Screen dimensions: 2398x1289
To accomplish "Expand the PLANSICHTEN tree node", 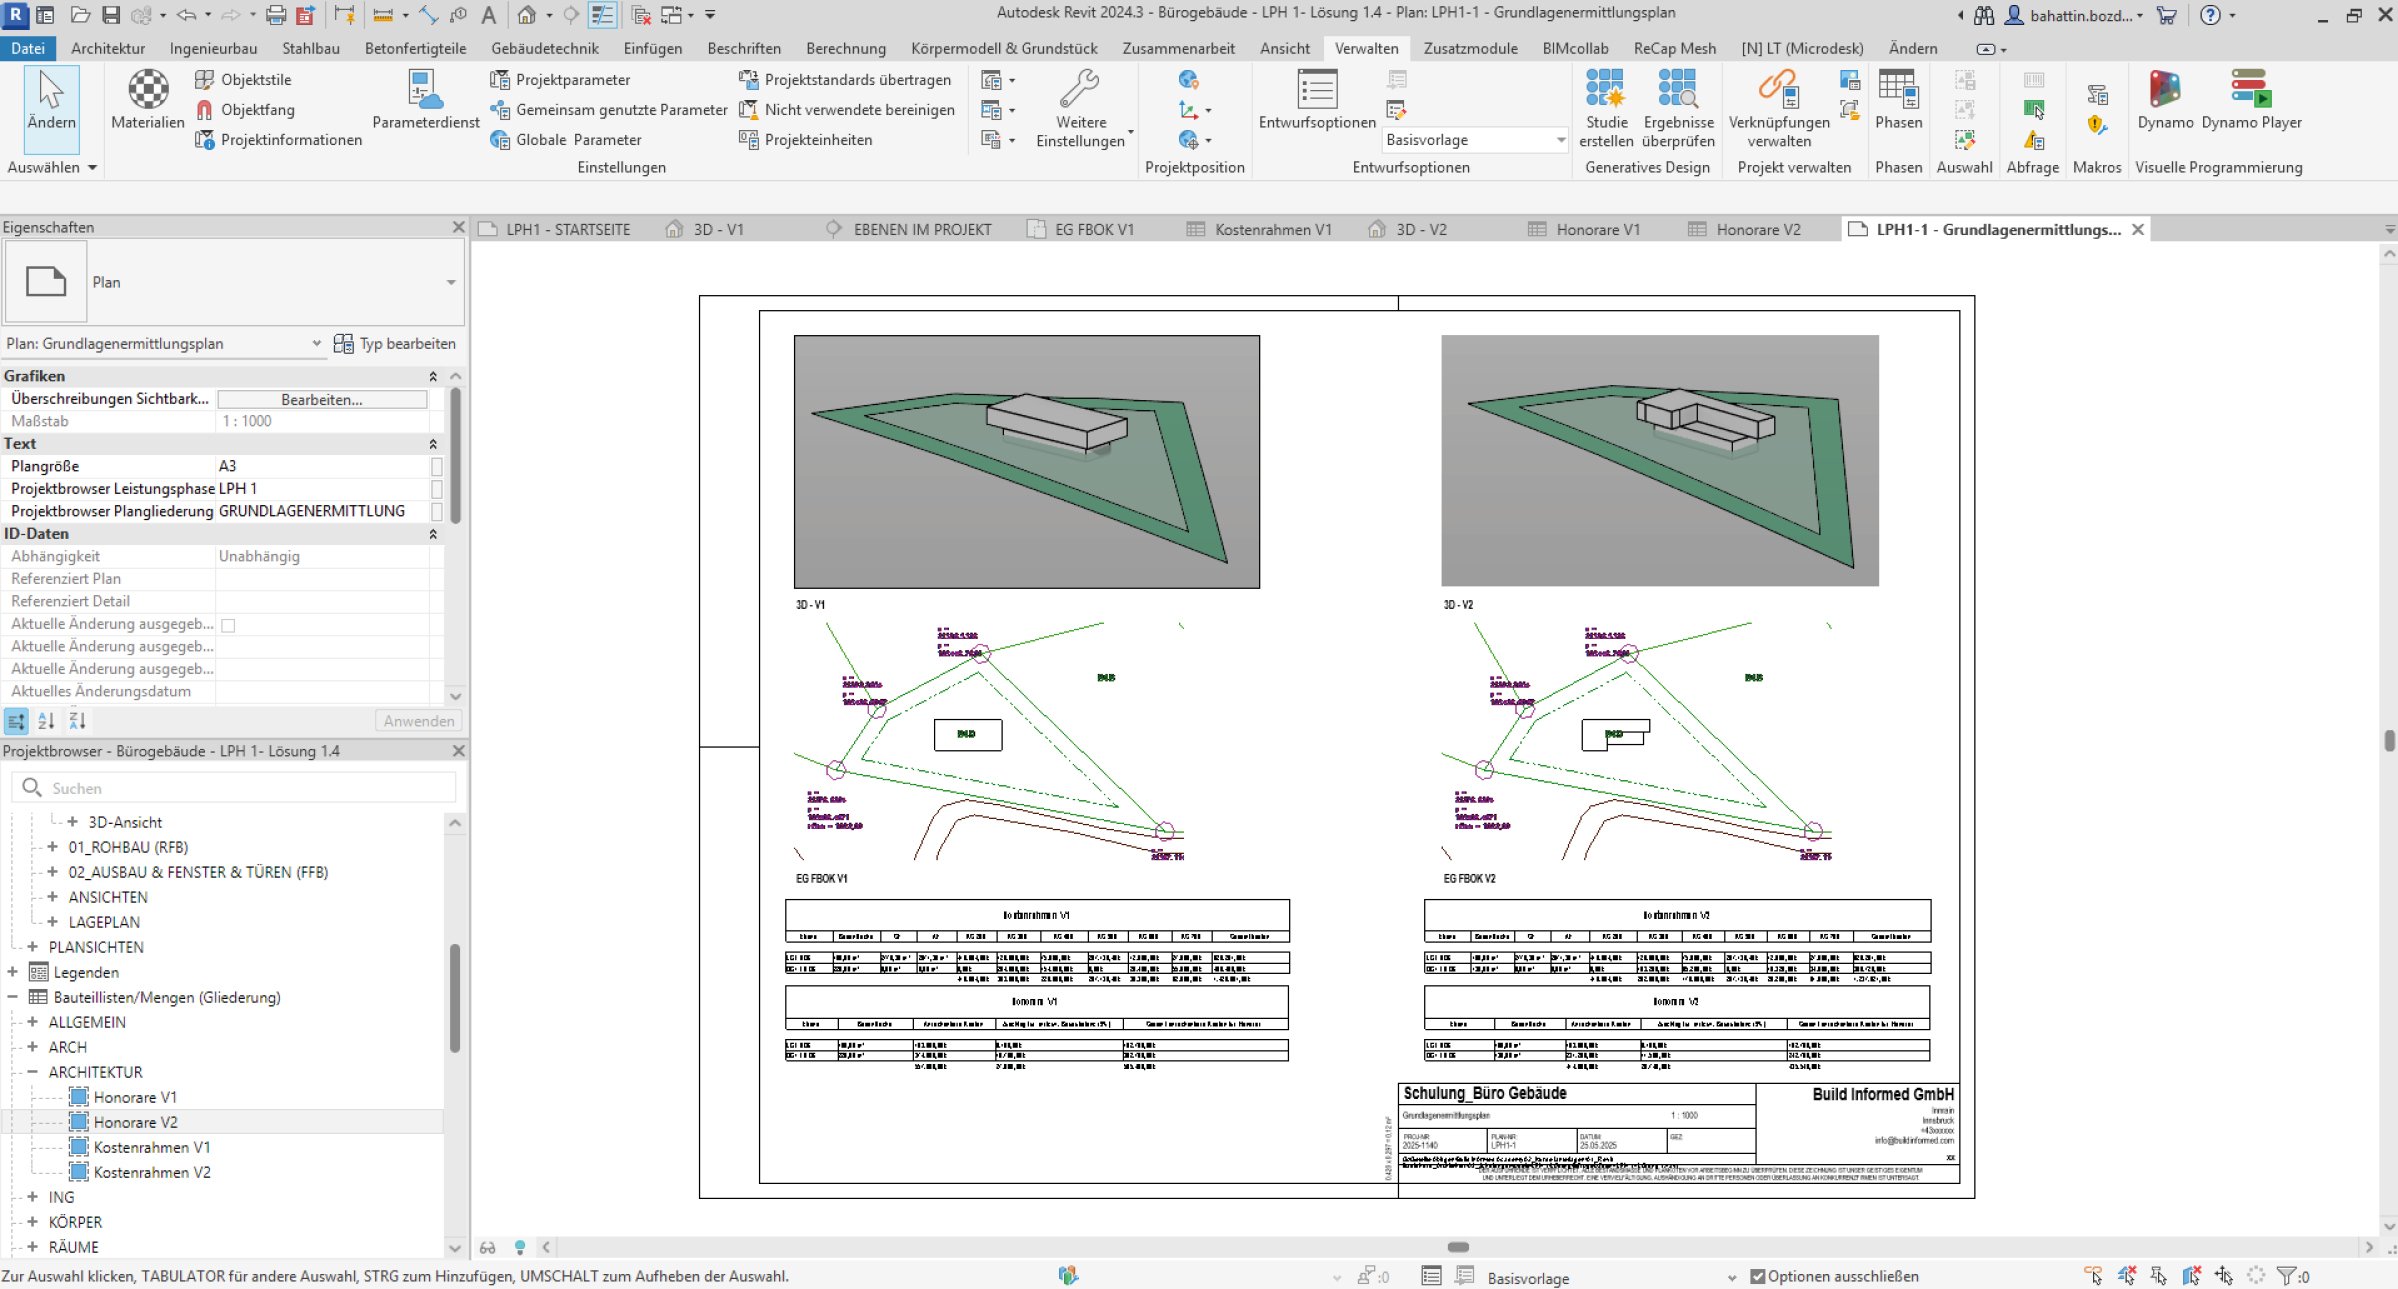I will click(32, 947).
